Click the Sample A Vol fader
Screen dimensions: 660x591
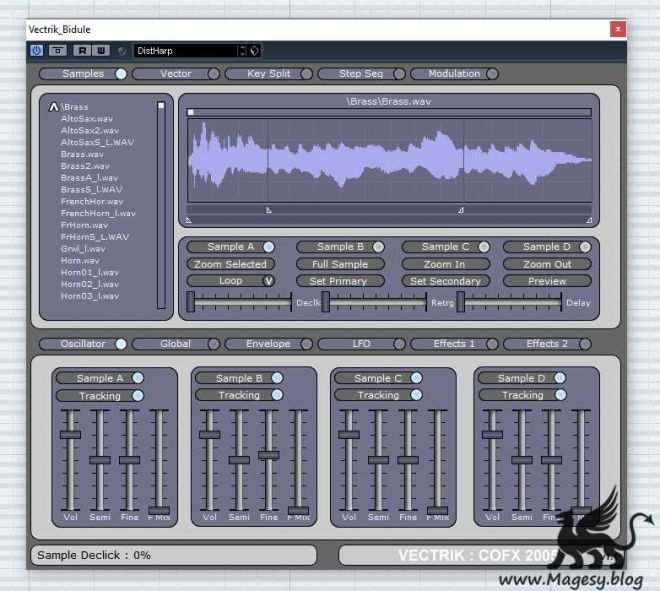[70, 435]
